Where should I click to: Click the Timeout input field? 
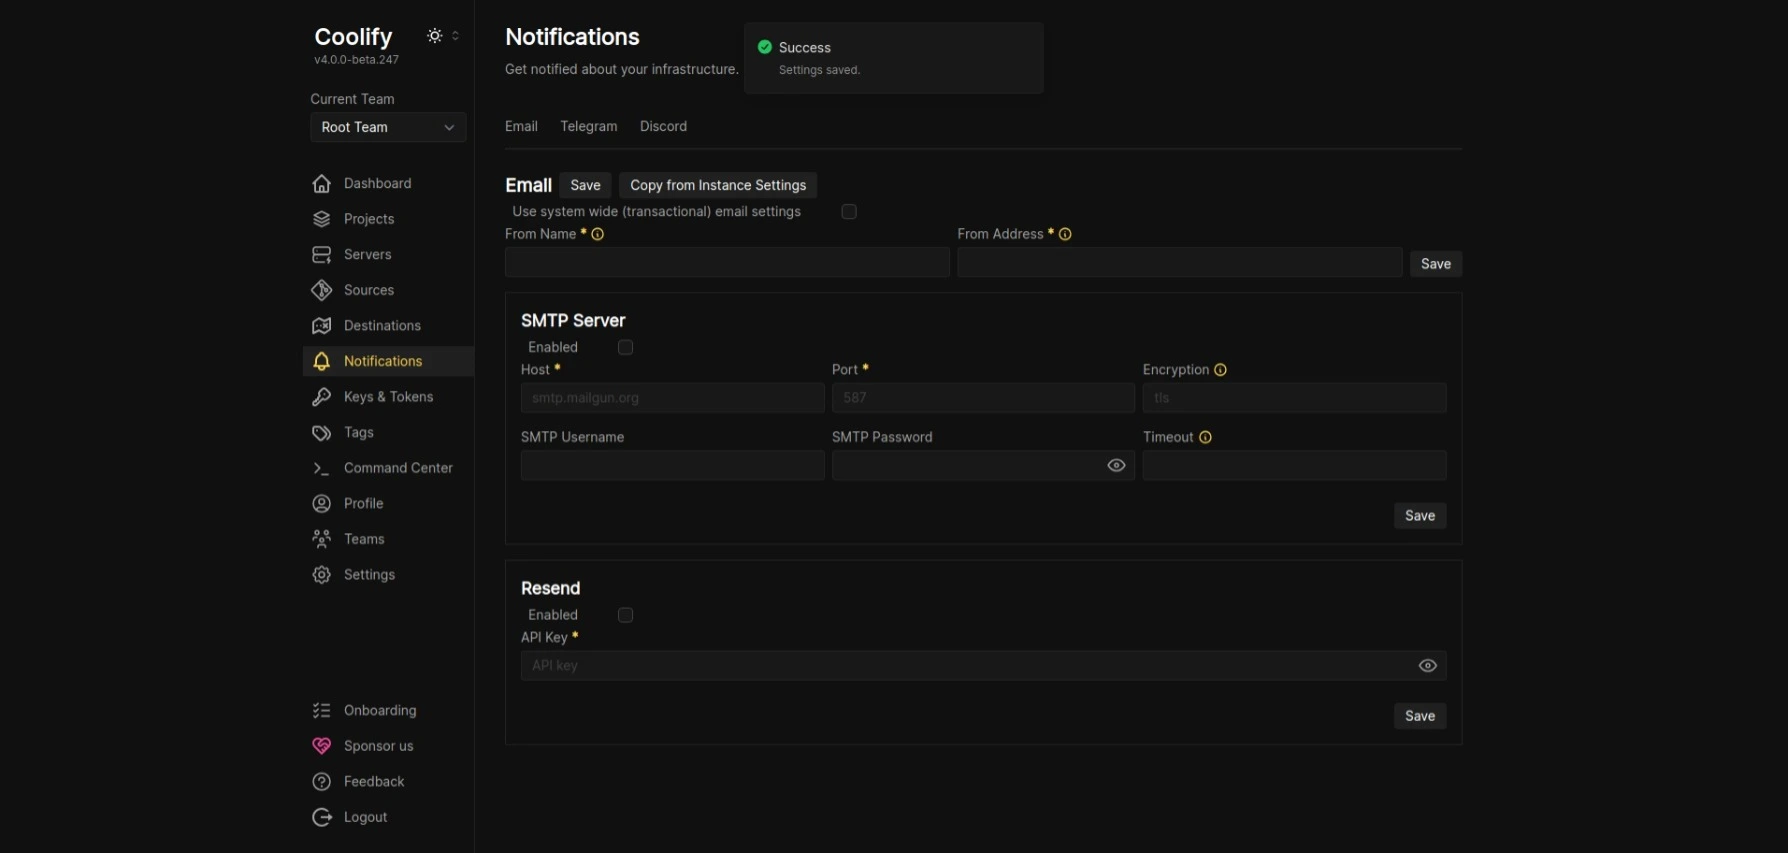[x=1294, y=465]
